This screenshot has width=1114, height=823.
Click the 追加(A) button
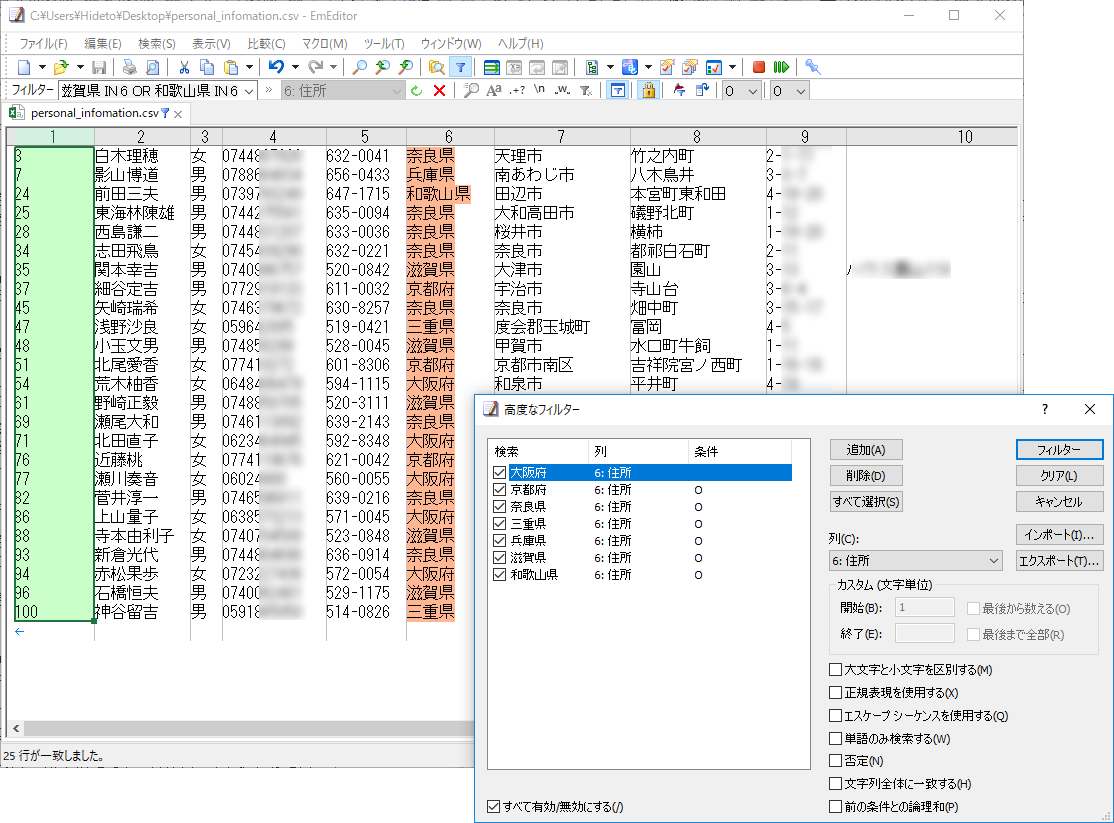click(x=866, y=450)
